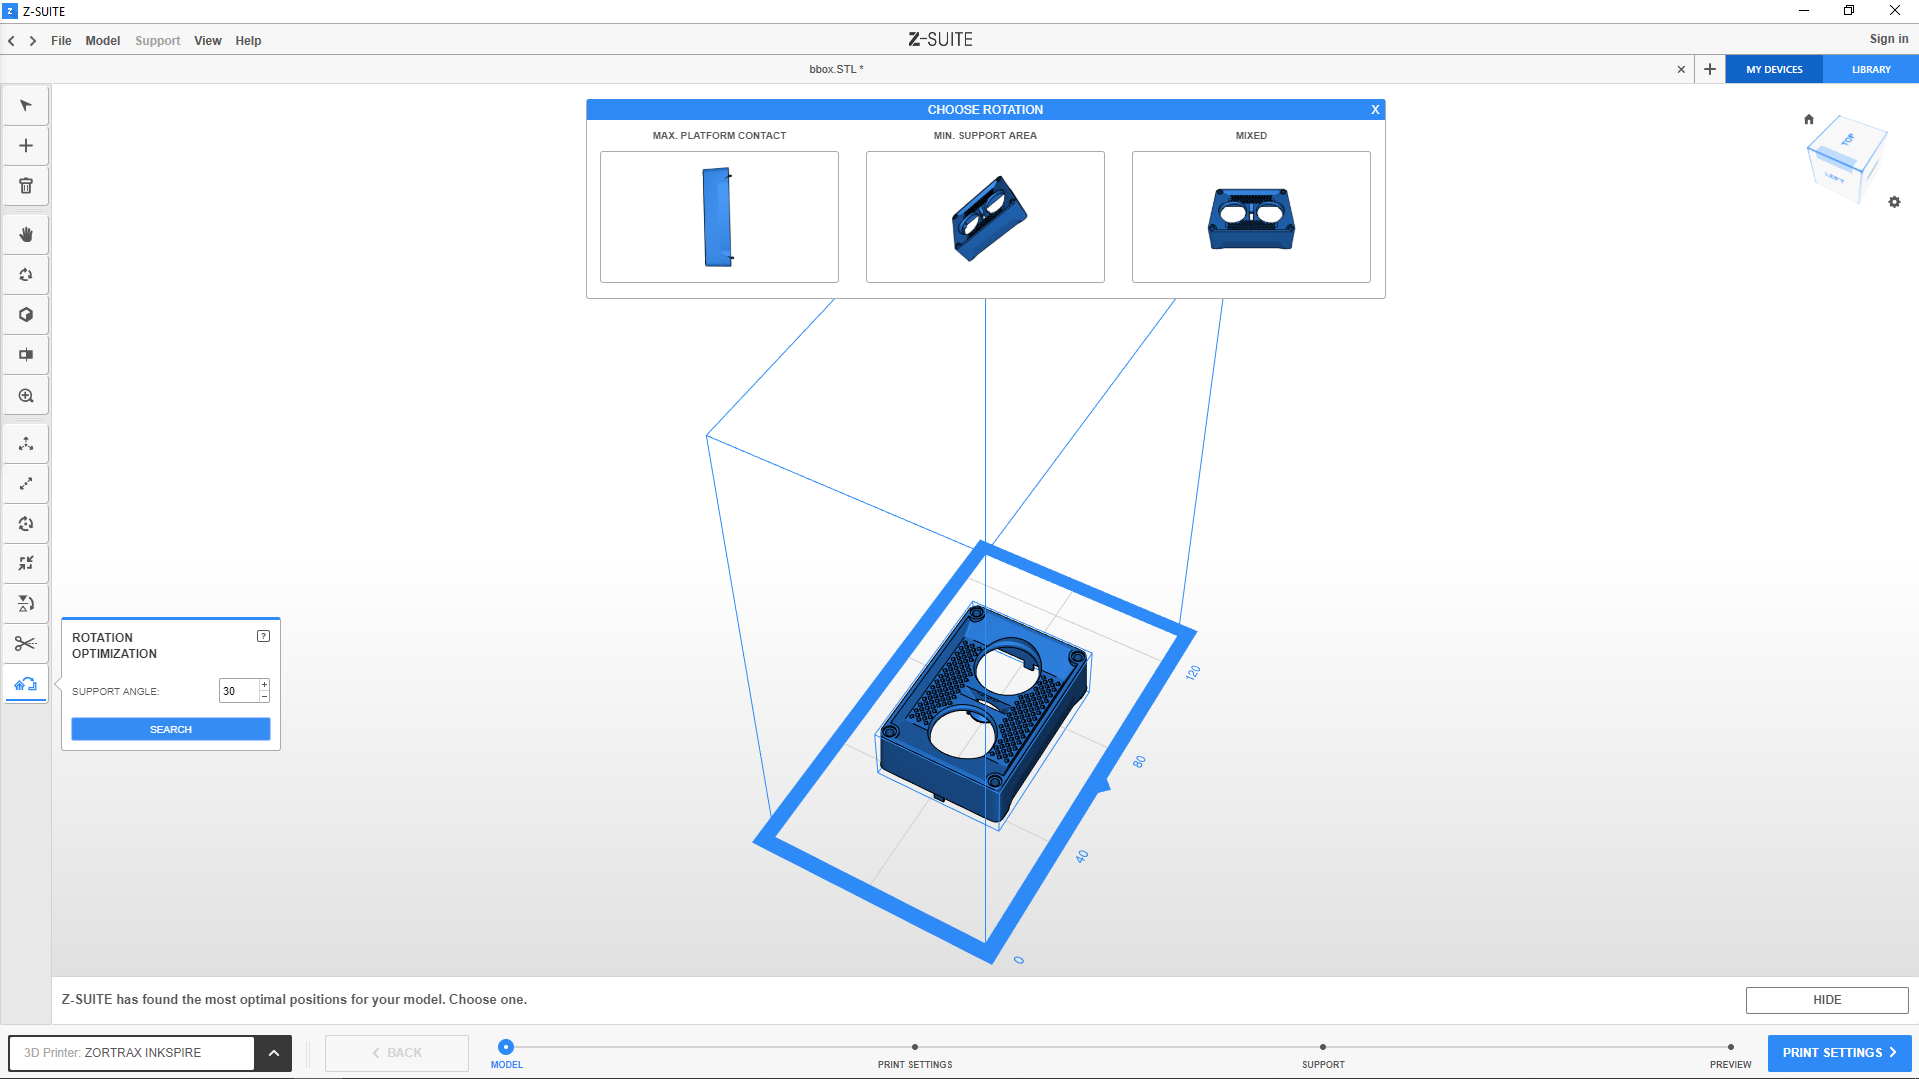Switch to the Library tab
1919x1079 pixels.
1870,70
